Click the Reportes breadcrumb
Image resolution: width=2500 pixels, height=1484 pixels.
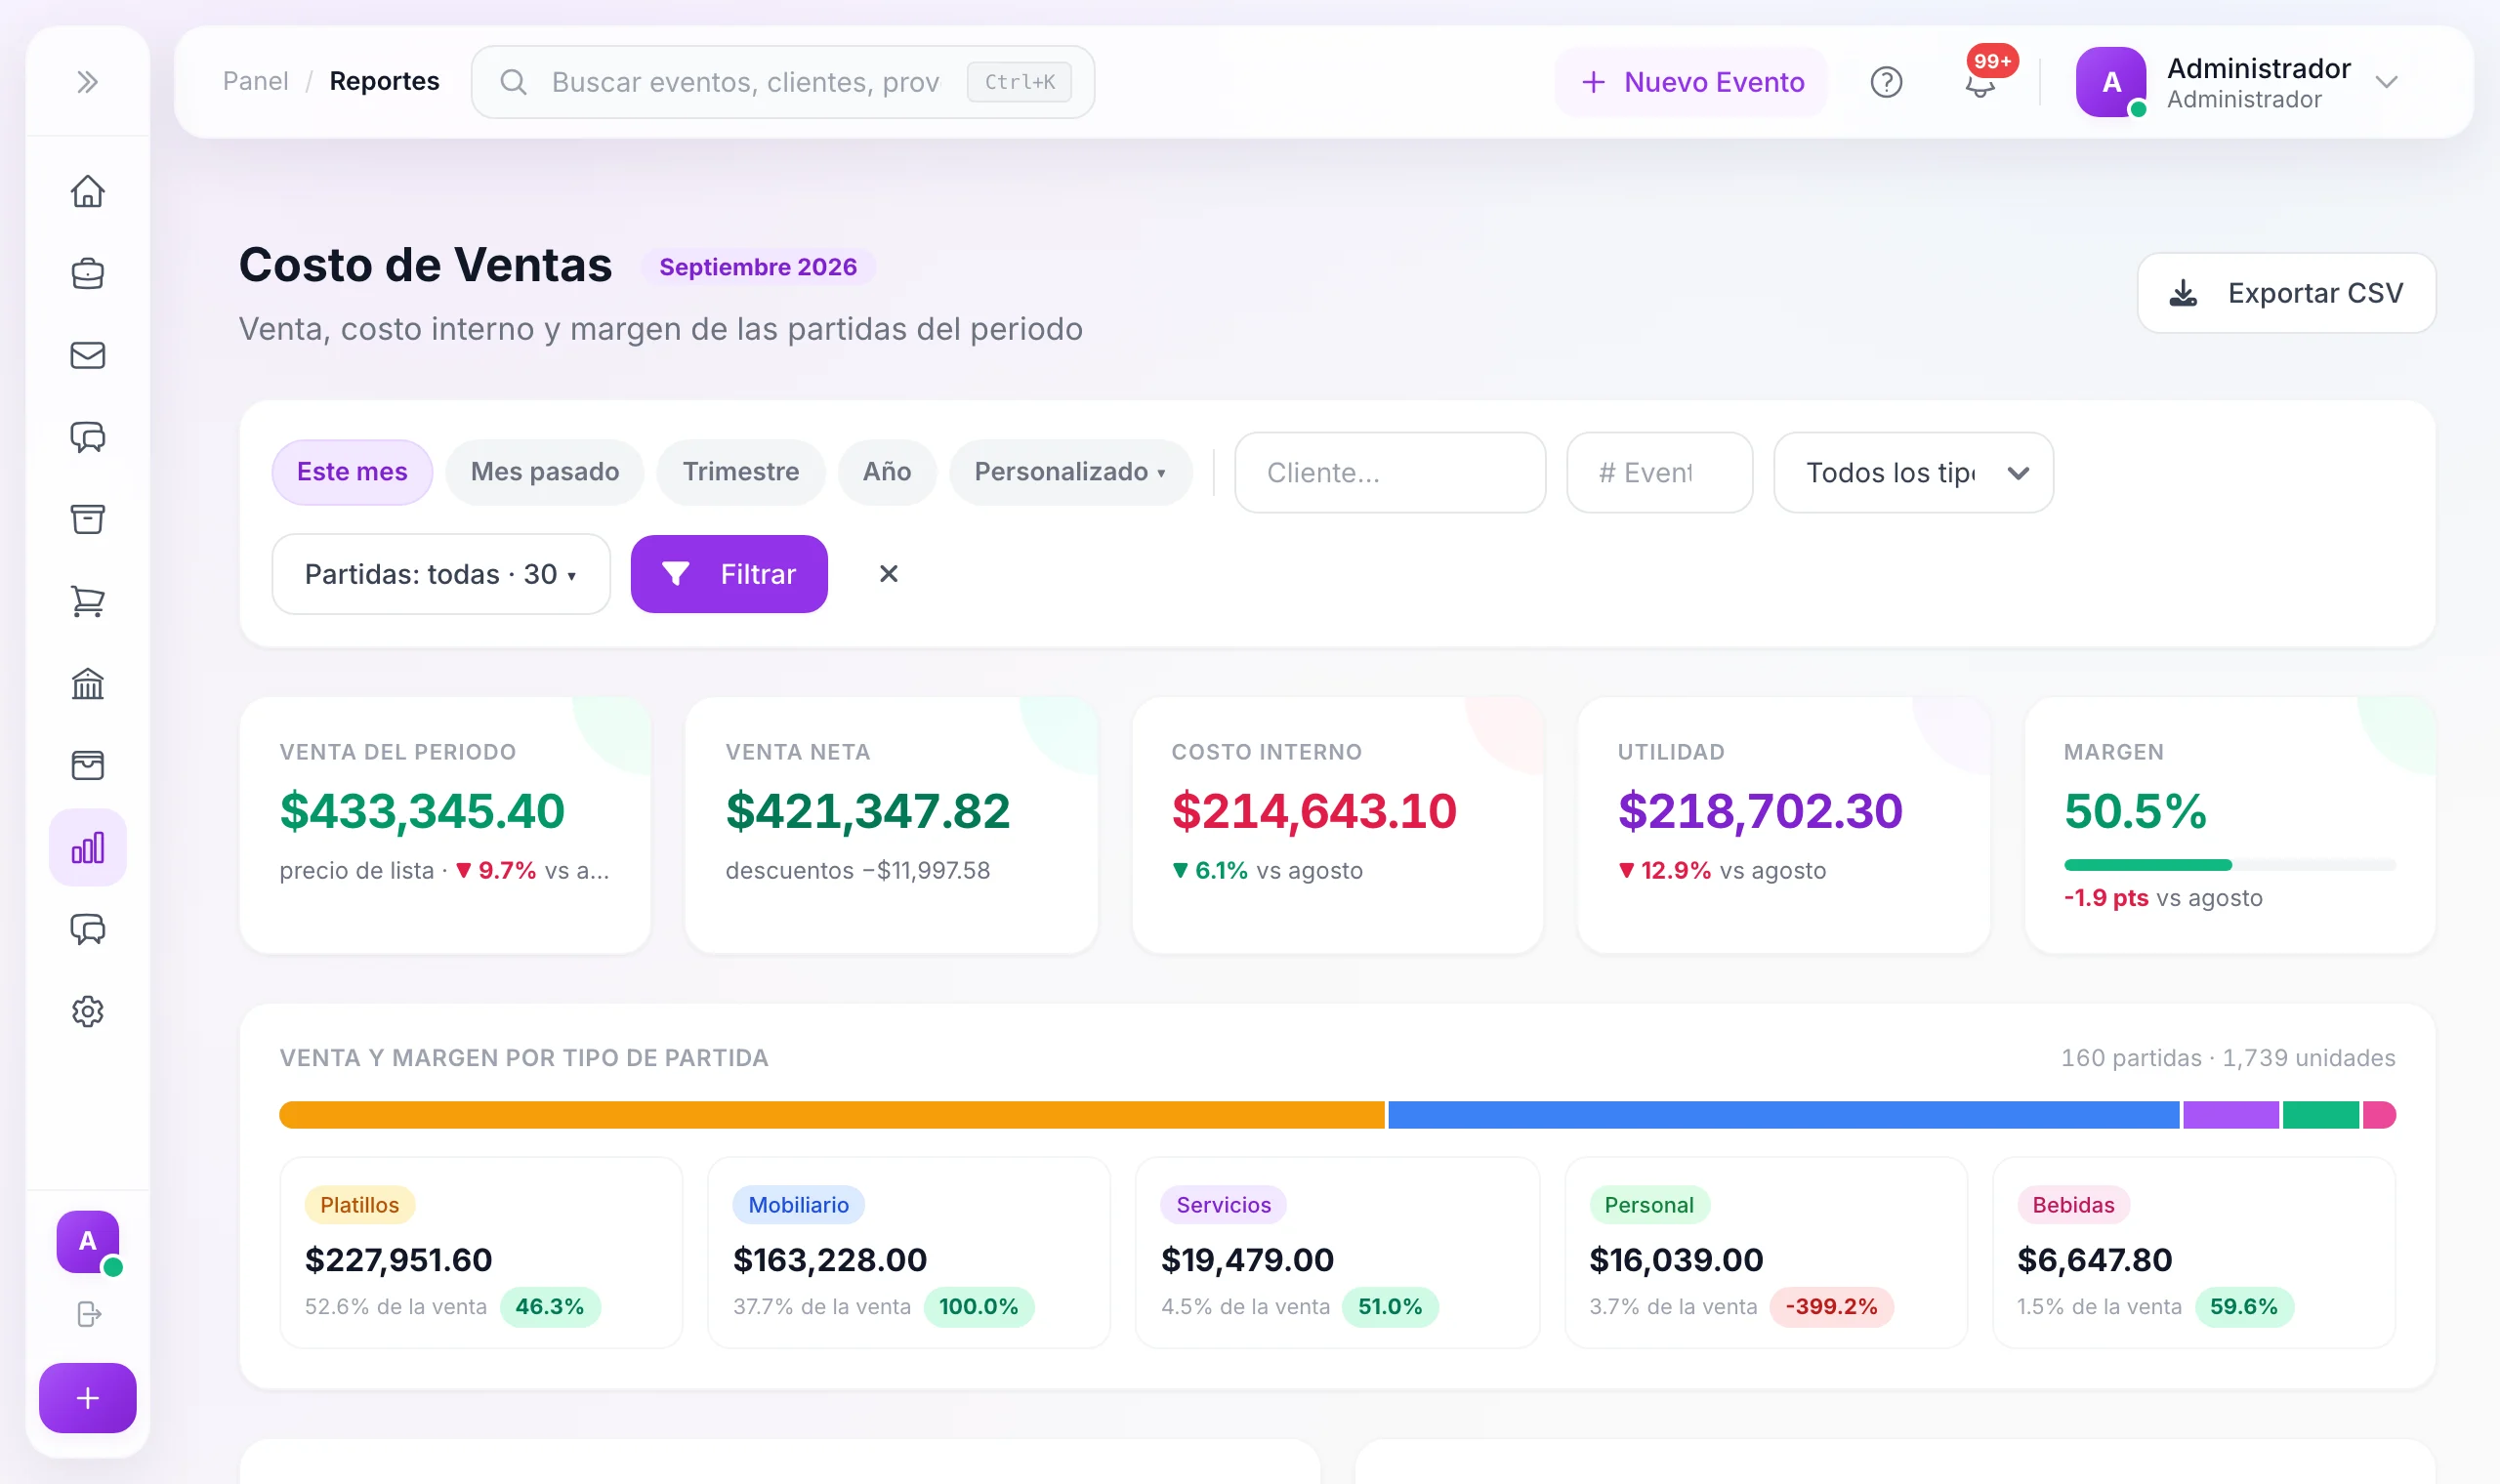(384, 81)
